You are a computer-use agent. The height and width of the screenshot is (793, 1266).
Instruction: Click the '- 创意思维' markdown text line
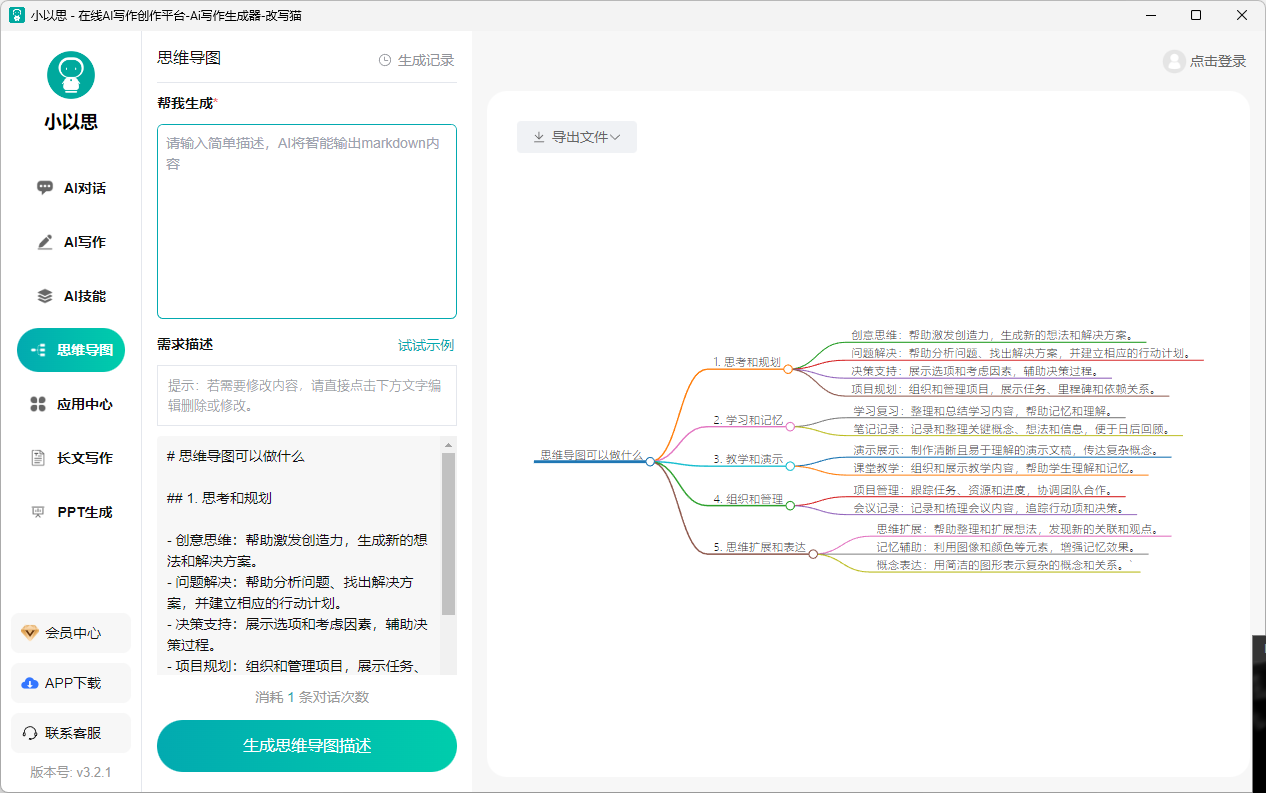pyautogui.click(x=297, y=550)
